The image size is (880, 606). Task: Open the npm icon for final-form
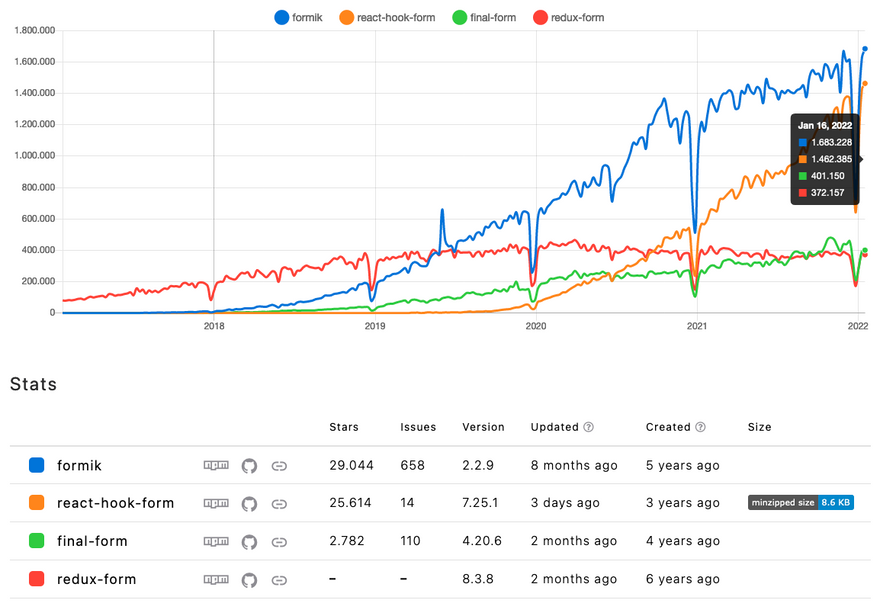(216, 541)
